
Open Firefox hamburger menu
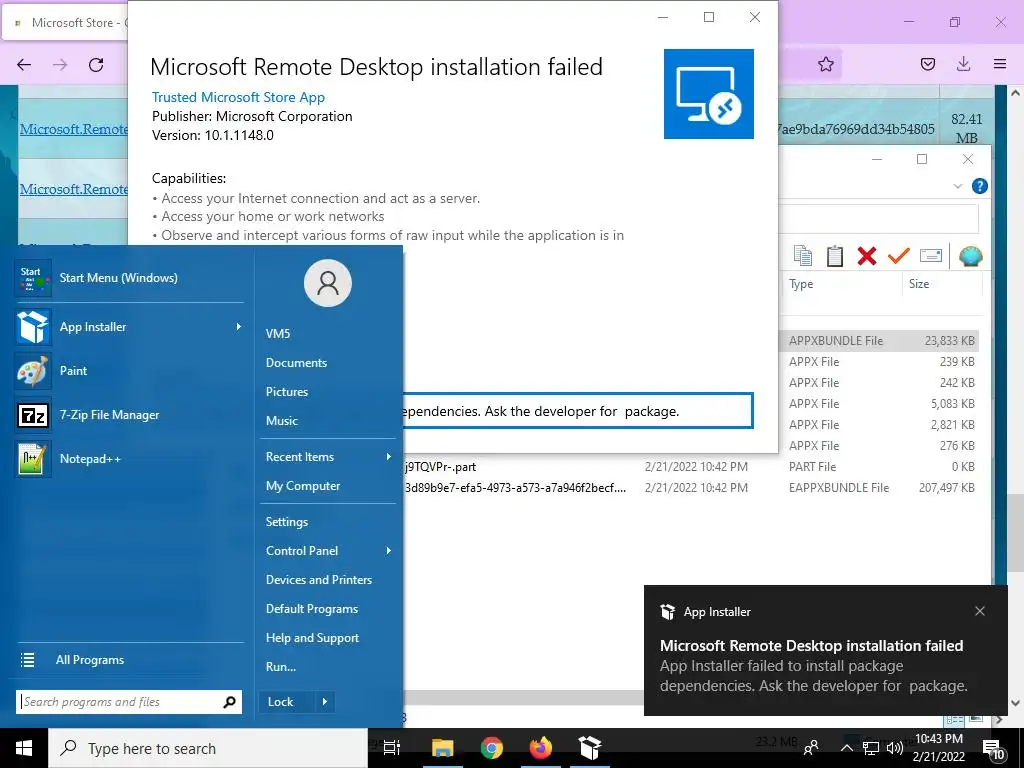[x=999, y=64]
